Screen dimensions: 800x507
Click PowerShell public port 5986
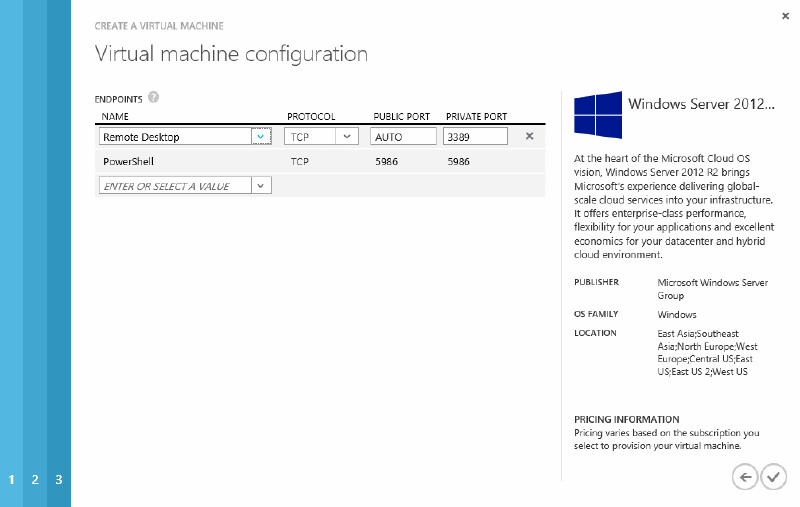(x=386, y=161)
